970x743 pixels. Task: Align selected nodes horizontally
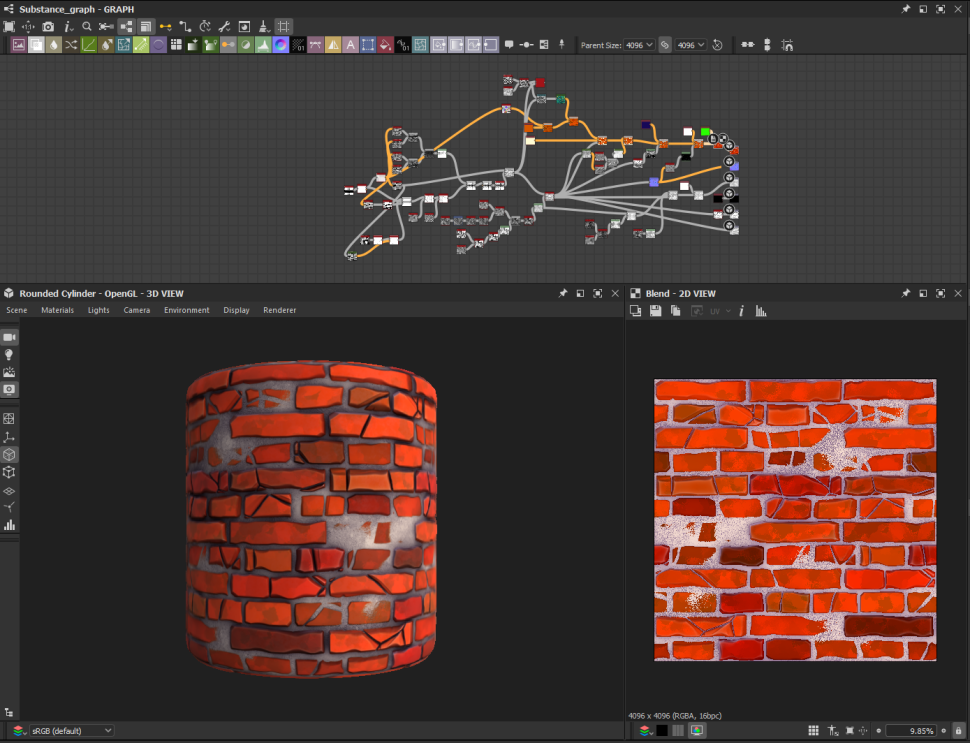point(747,45)
